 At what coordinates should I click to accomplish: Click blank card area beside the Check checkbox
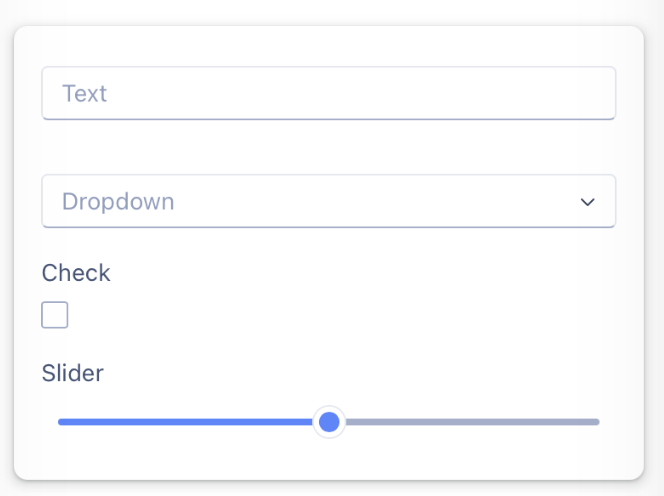click(x=339, y=315)
